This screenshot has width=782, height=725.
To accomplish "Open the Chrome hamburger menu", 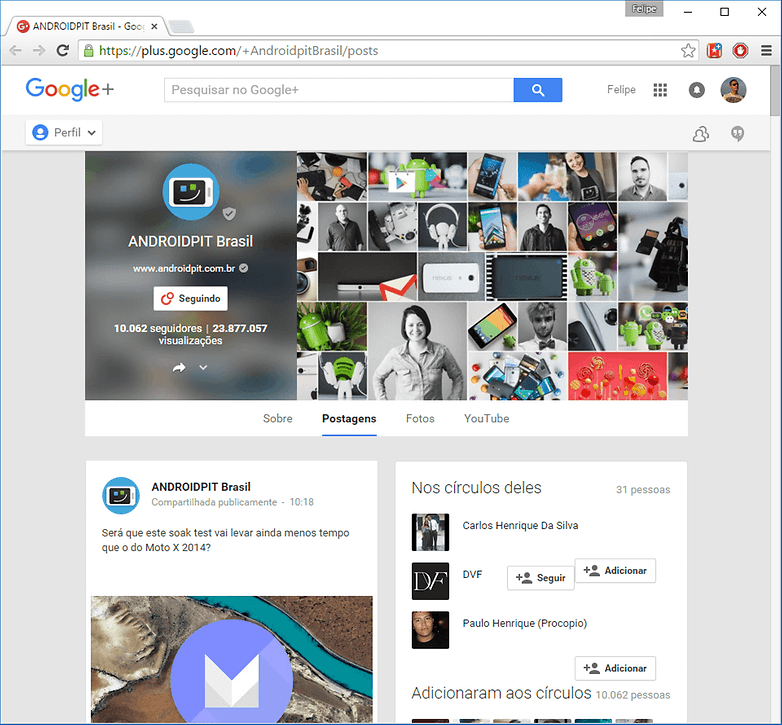I will point(767,50).
